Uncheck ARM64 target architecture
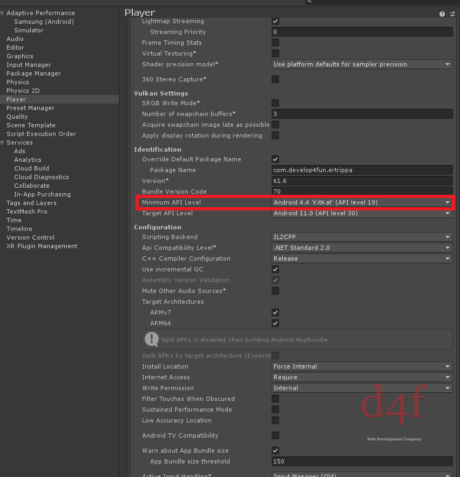460x477 pixels. (275, 323)
